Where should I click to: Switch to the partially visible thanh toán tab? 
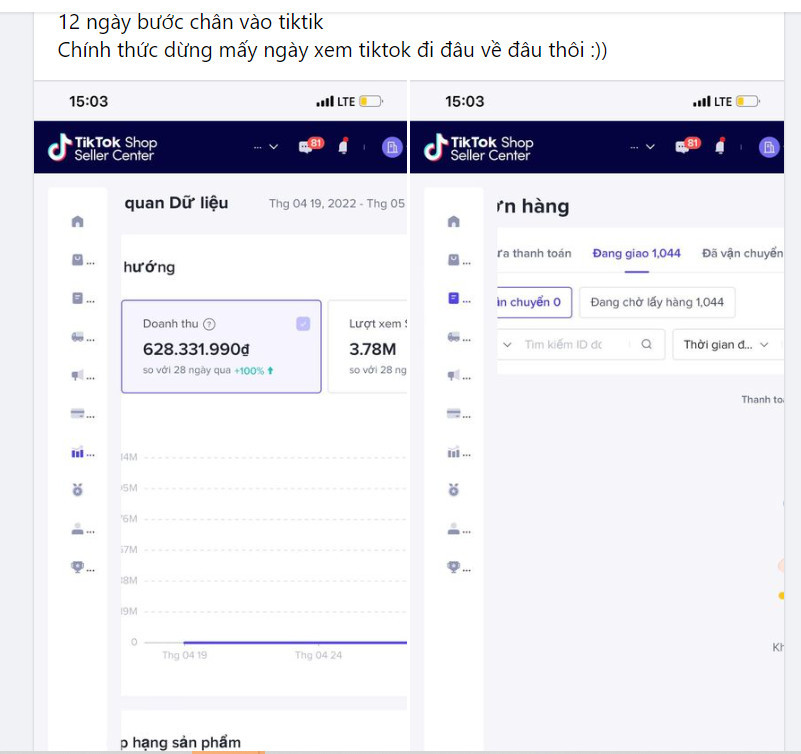click(534, 253)
